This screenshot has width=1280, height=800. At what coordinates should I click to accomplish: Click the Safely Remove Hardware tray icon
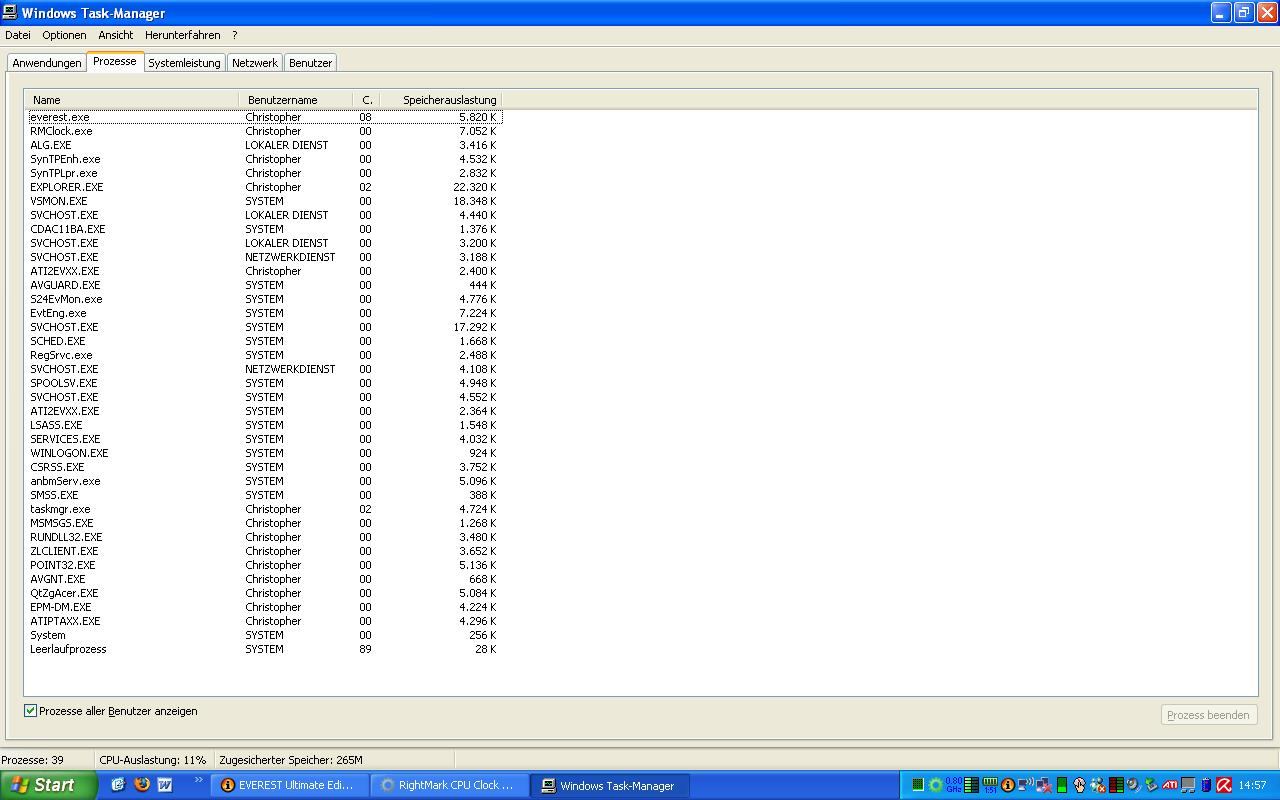click(x=1152, y=785)
